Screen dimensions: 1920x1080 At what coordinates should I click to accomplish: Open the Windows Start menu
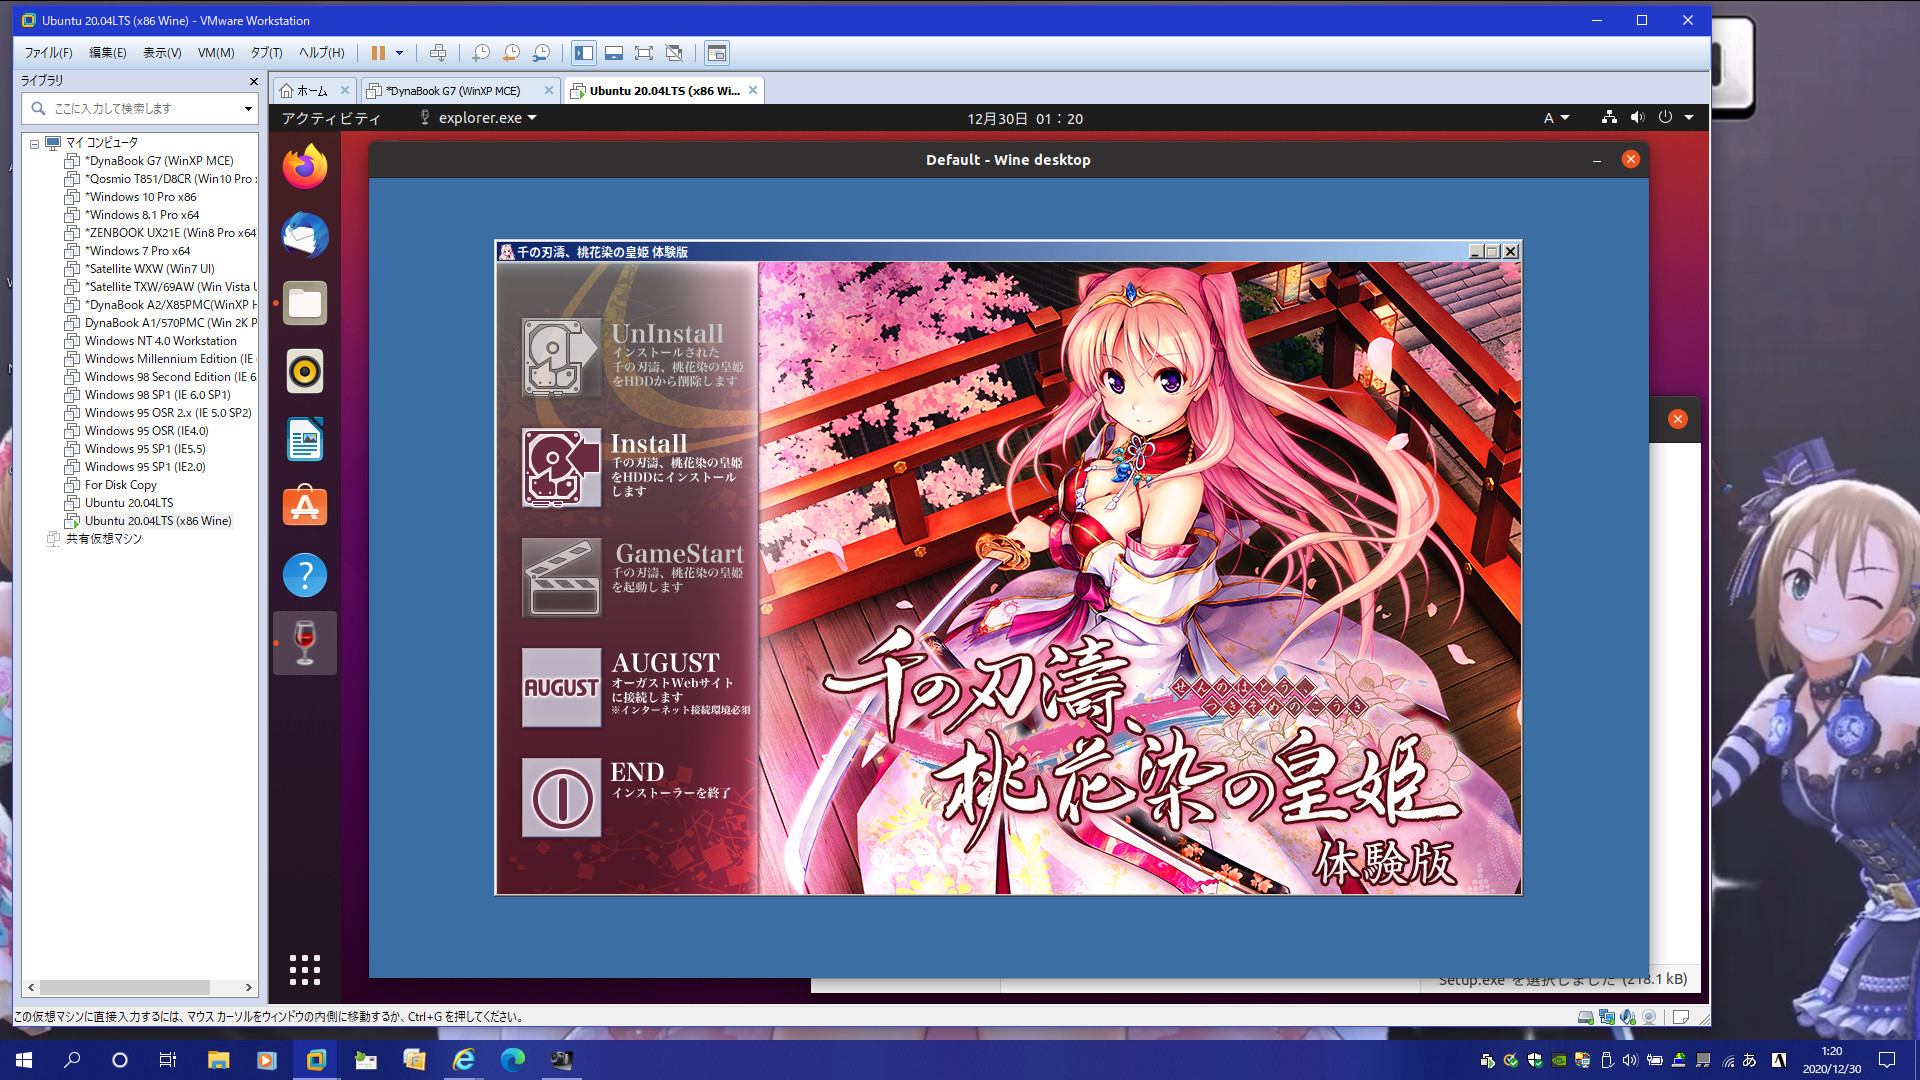[24, 1060]
